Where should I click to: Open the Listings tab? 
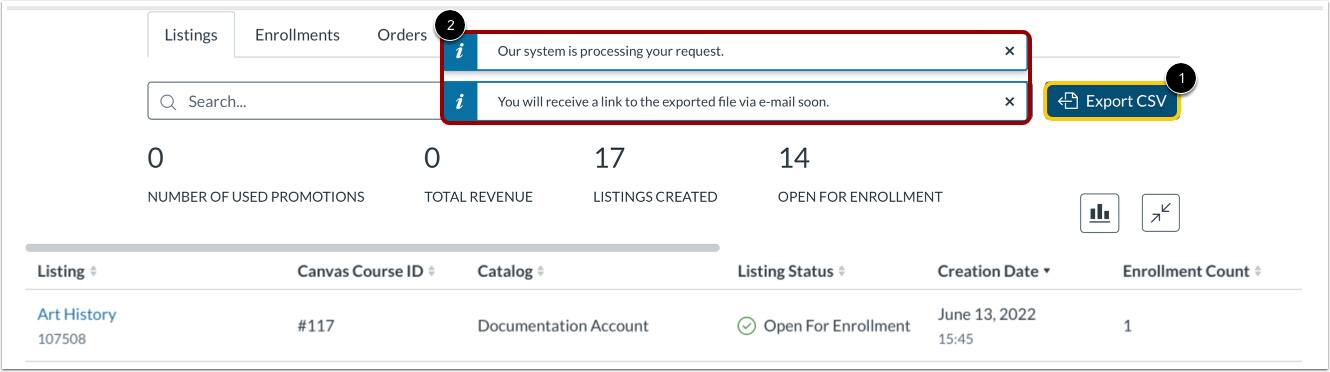pyautogui.click(x=191, y=35)
